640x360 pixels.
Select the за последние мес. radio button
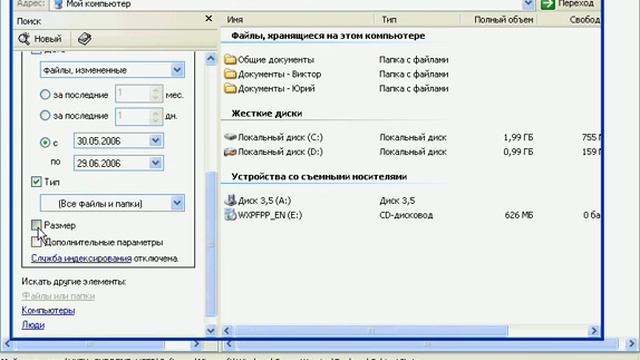point(45,95)
